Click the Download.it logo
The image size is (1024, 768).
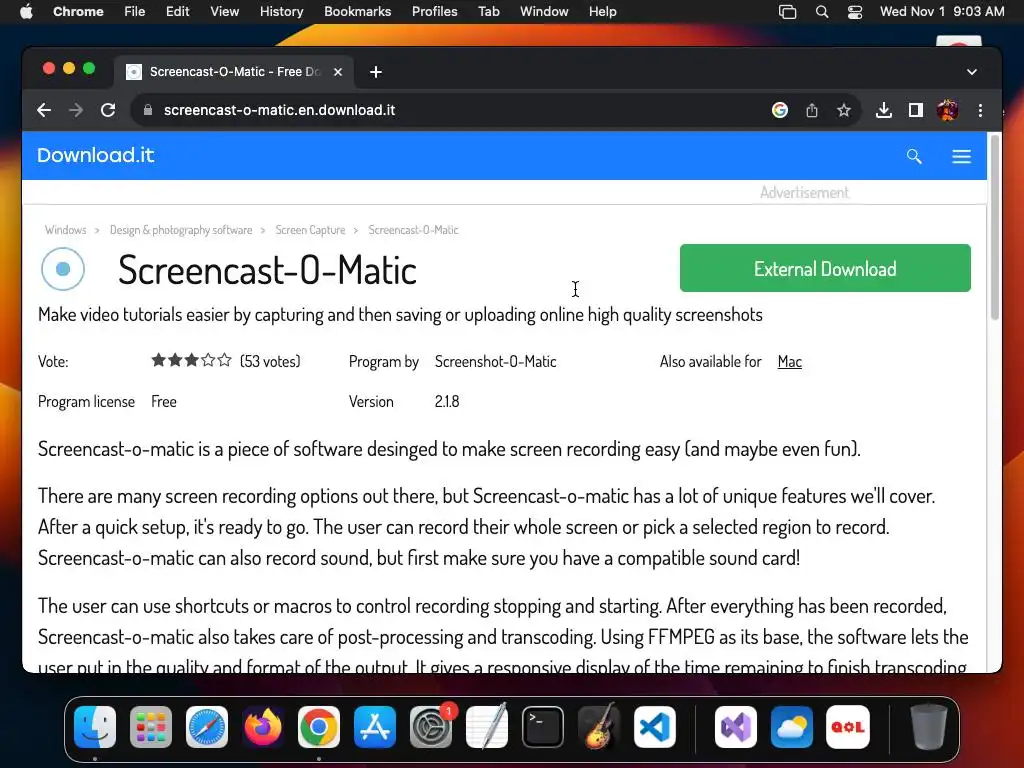click(95, 155)
